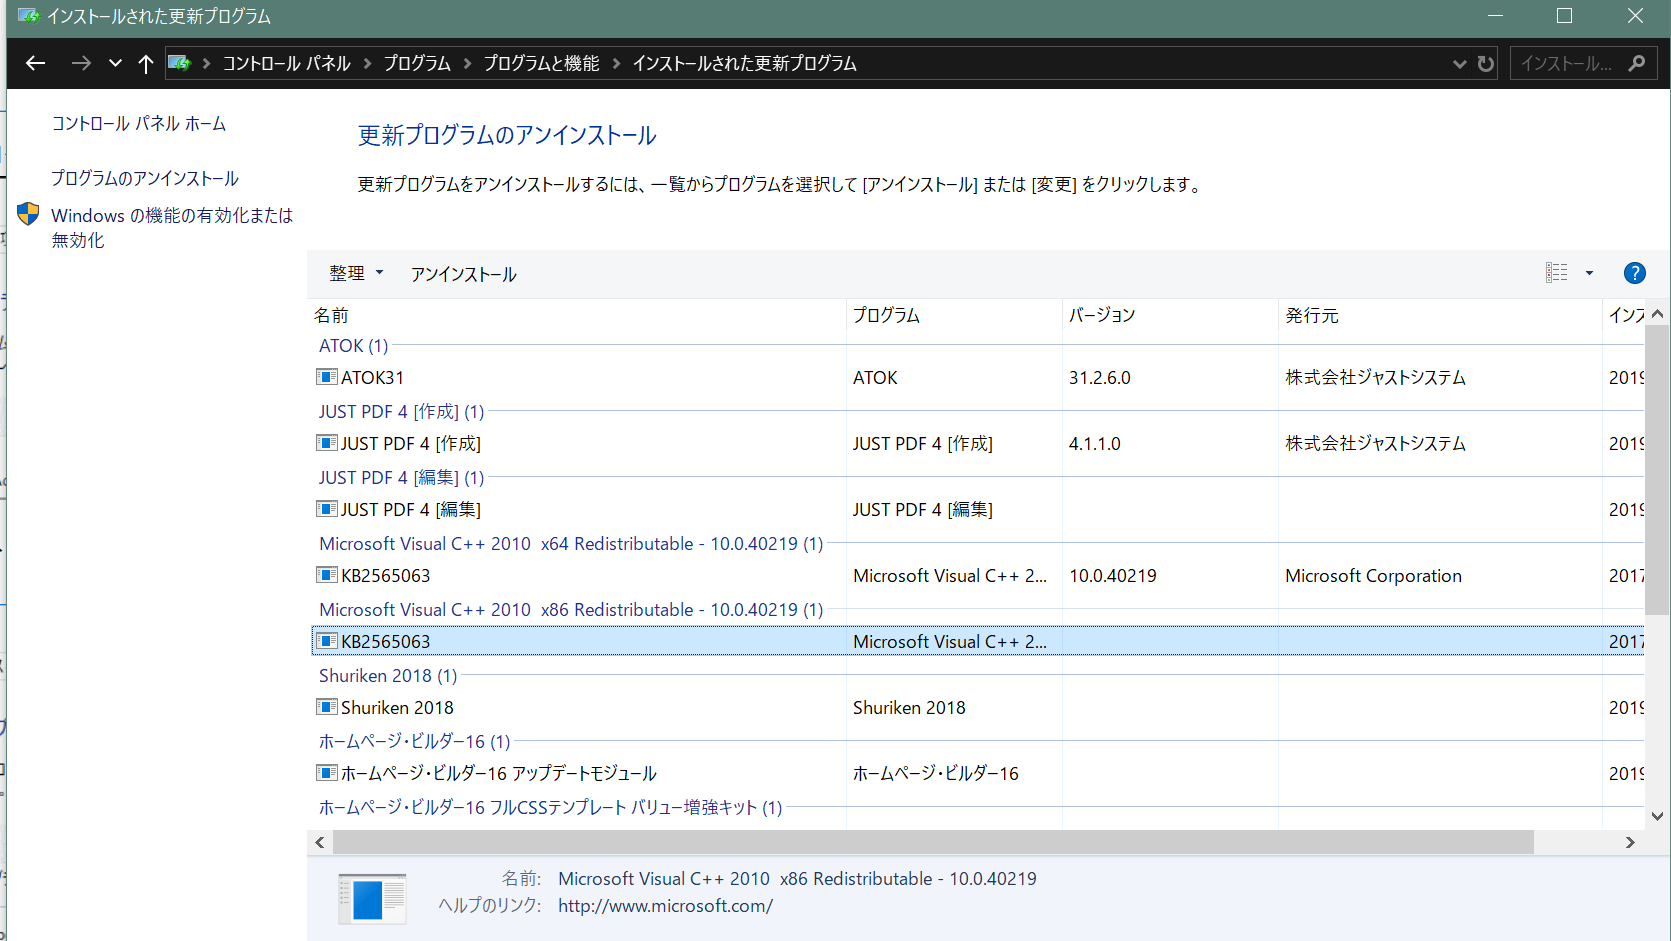Select KB2565063 under x64 Redistributable
Screen dimensions: 1671x941
(x=978, y=575)
